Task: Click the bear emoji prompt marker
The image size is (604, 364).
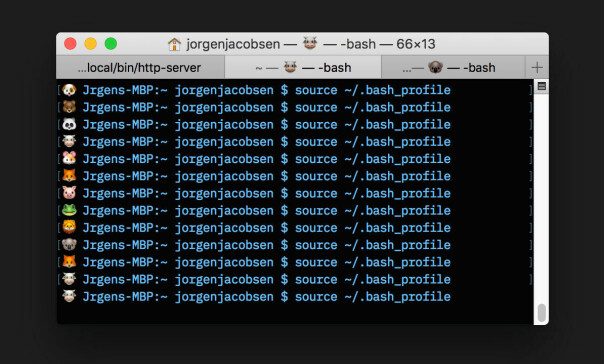Action: tap(69, 107)
